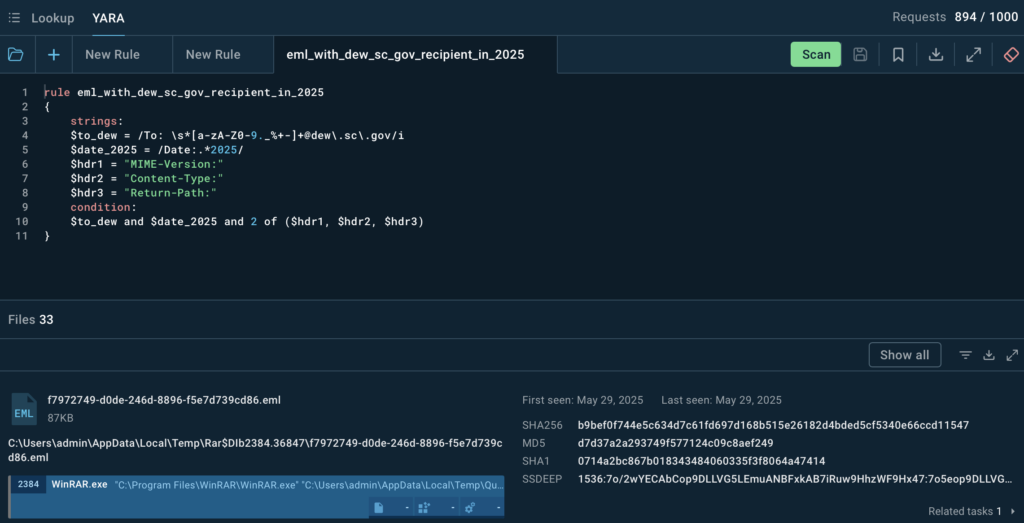The image size is (1024, 523).
Task: Expand the editor to fullscreen
Action: 973,54
